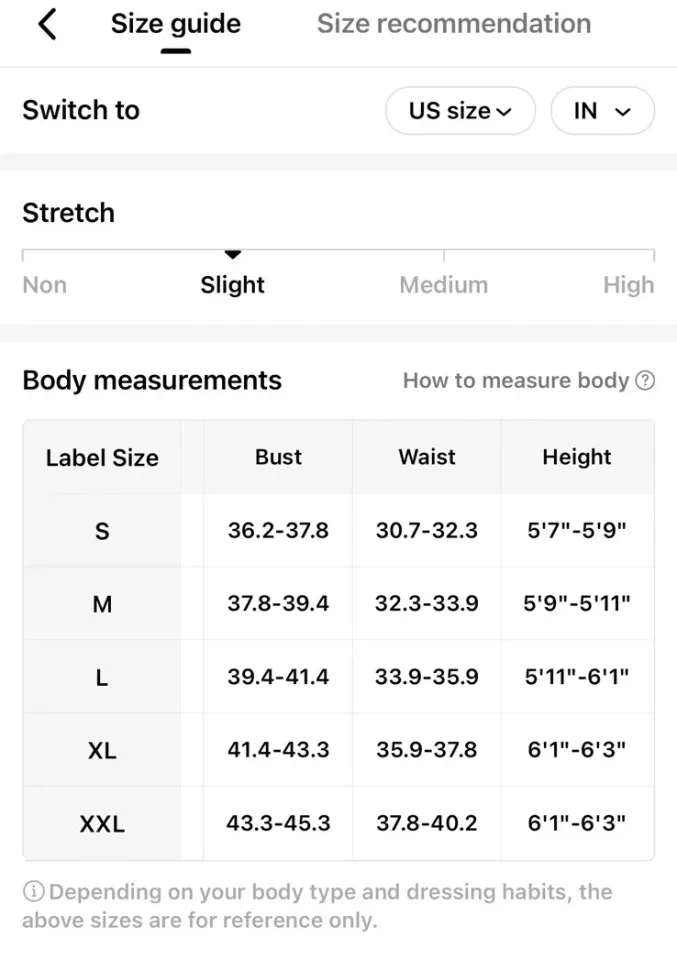Open How to measure body link
Viewport: 677px width, 960px height.
[515, 380]
